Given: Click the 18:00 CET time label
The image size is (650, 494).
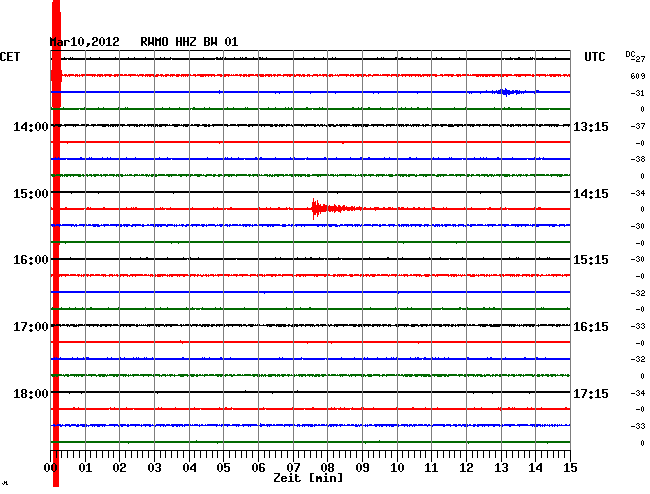Looking at the screenshot, I should [31, 393].
